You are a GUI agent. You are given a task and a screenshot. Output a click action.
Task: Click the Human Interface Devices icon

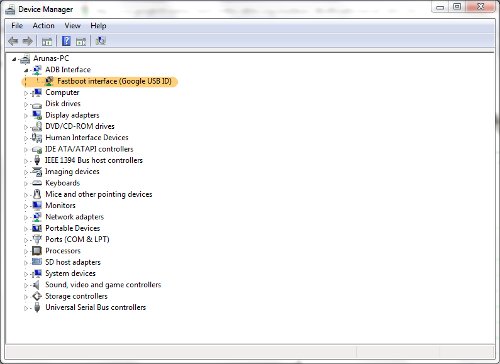37,137
